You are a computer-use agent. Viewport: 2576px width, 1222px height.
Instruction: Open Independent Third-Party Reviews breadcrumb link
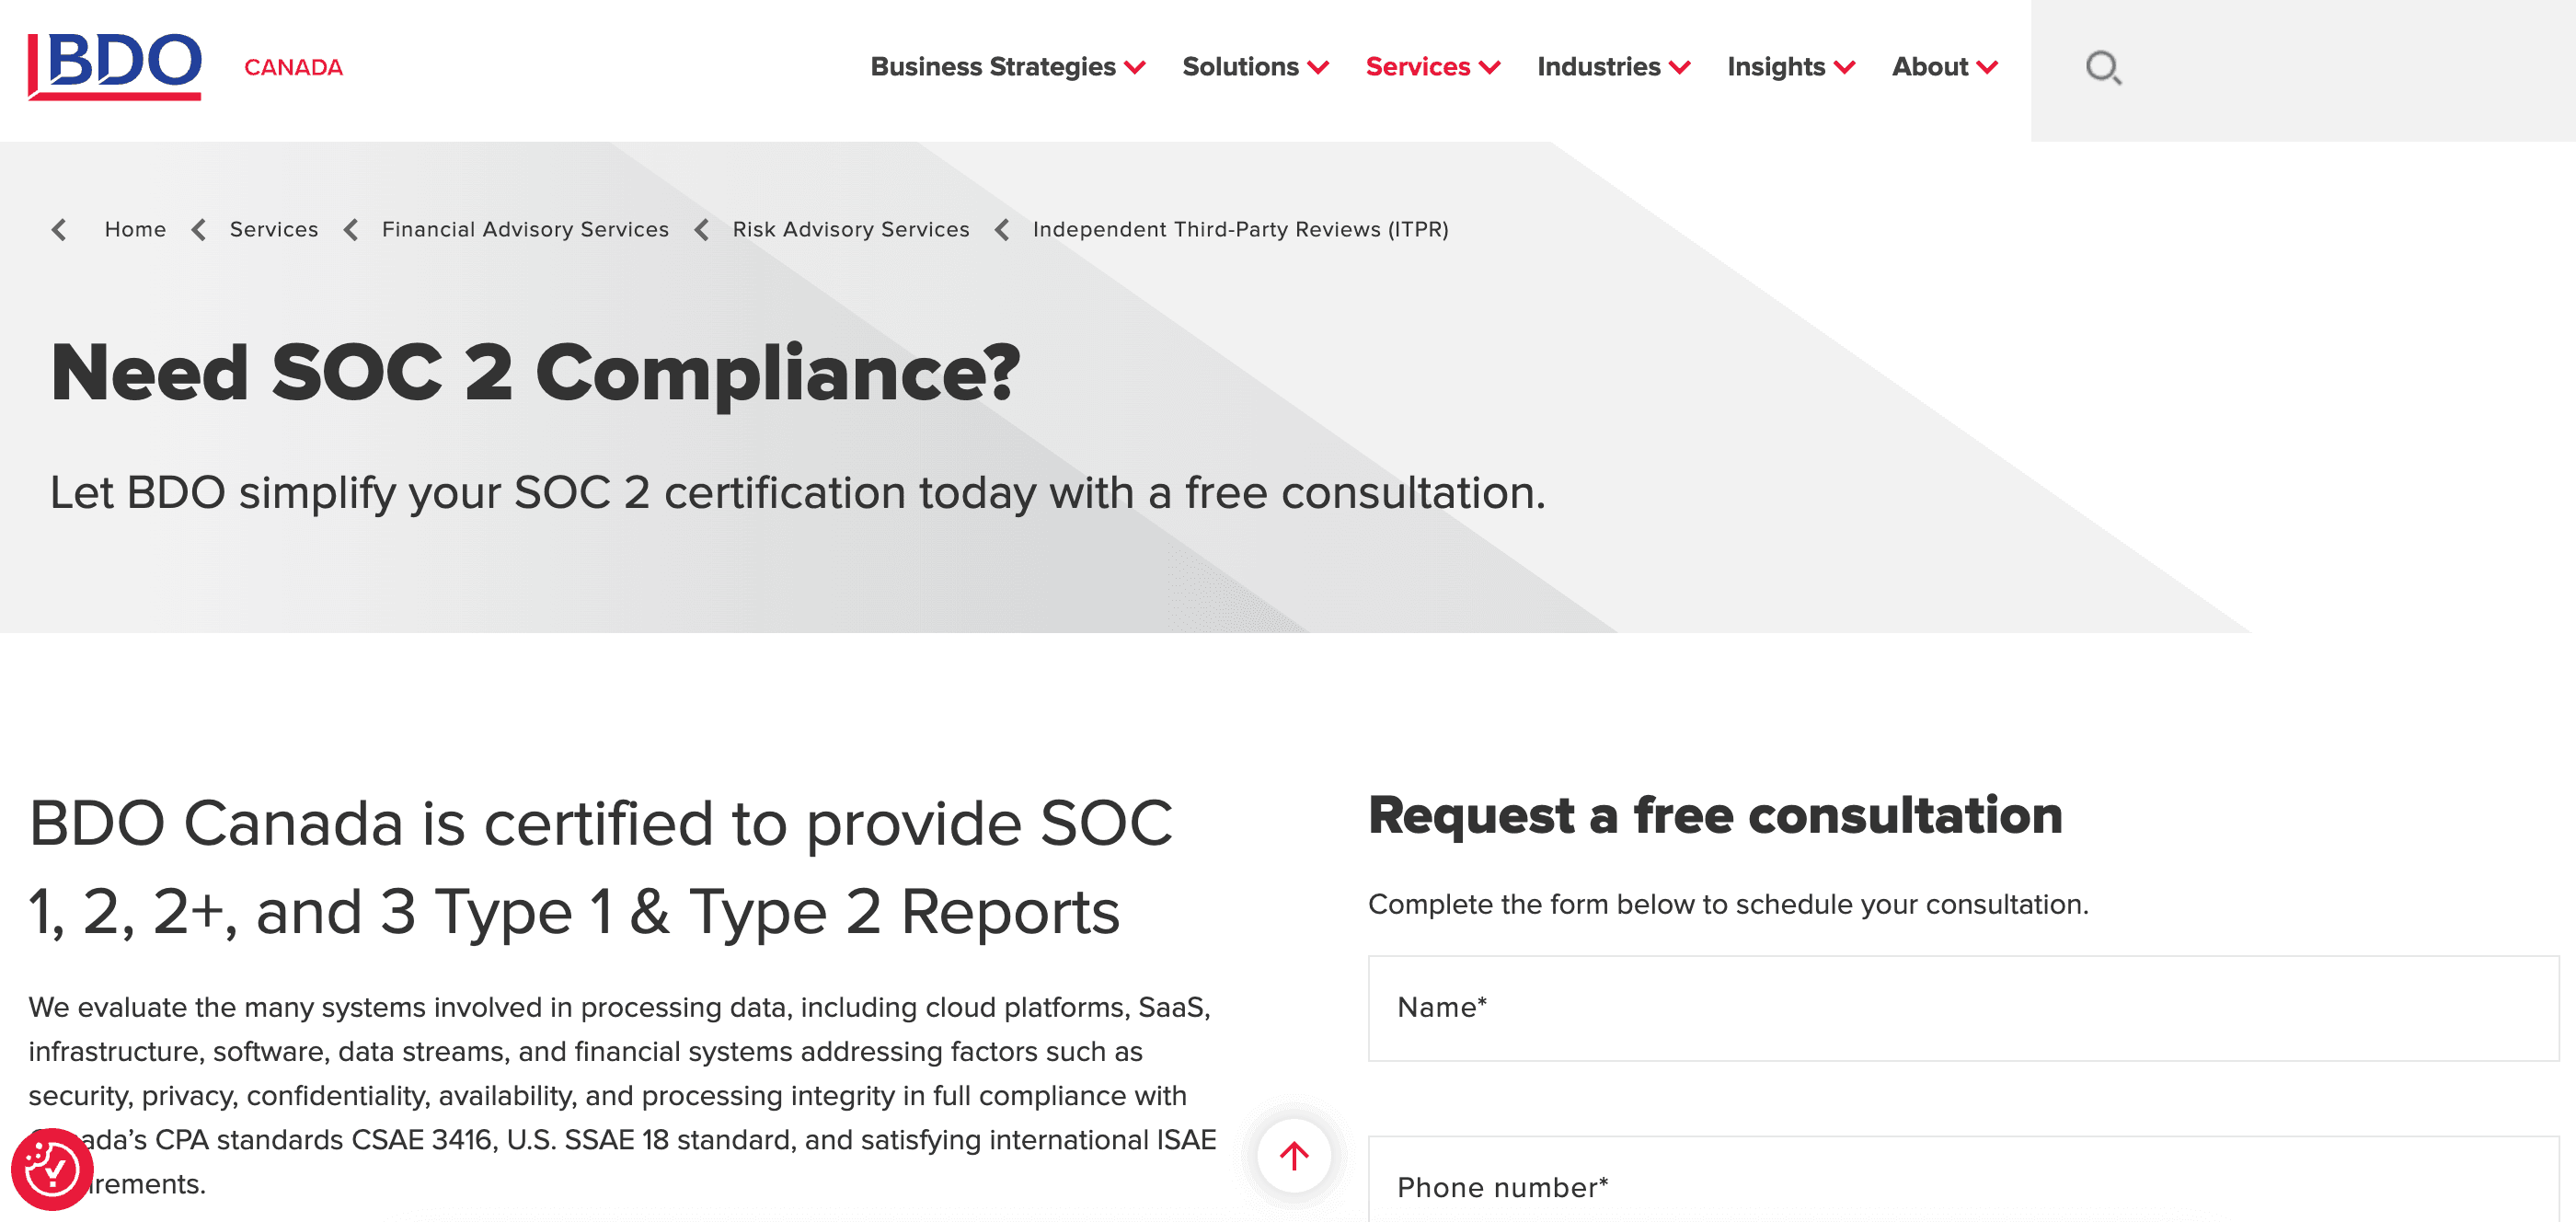pyautogui.click(x=1241, y=229)
